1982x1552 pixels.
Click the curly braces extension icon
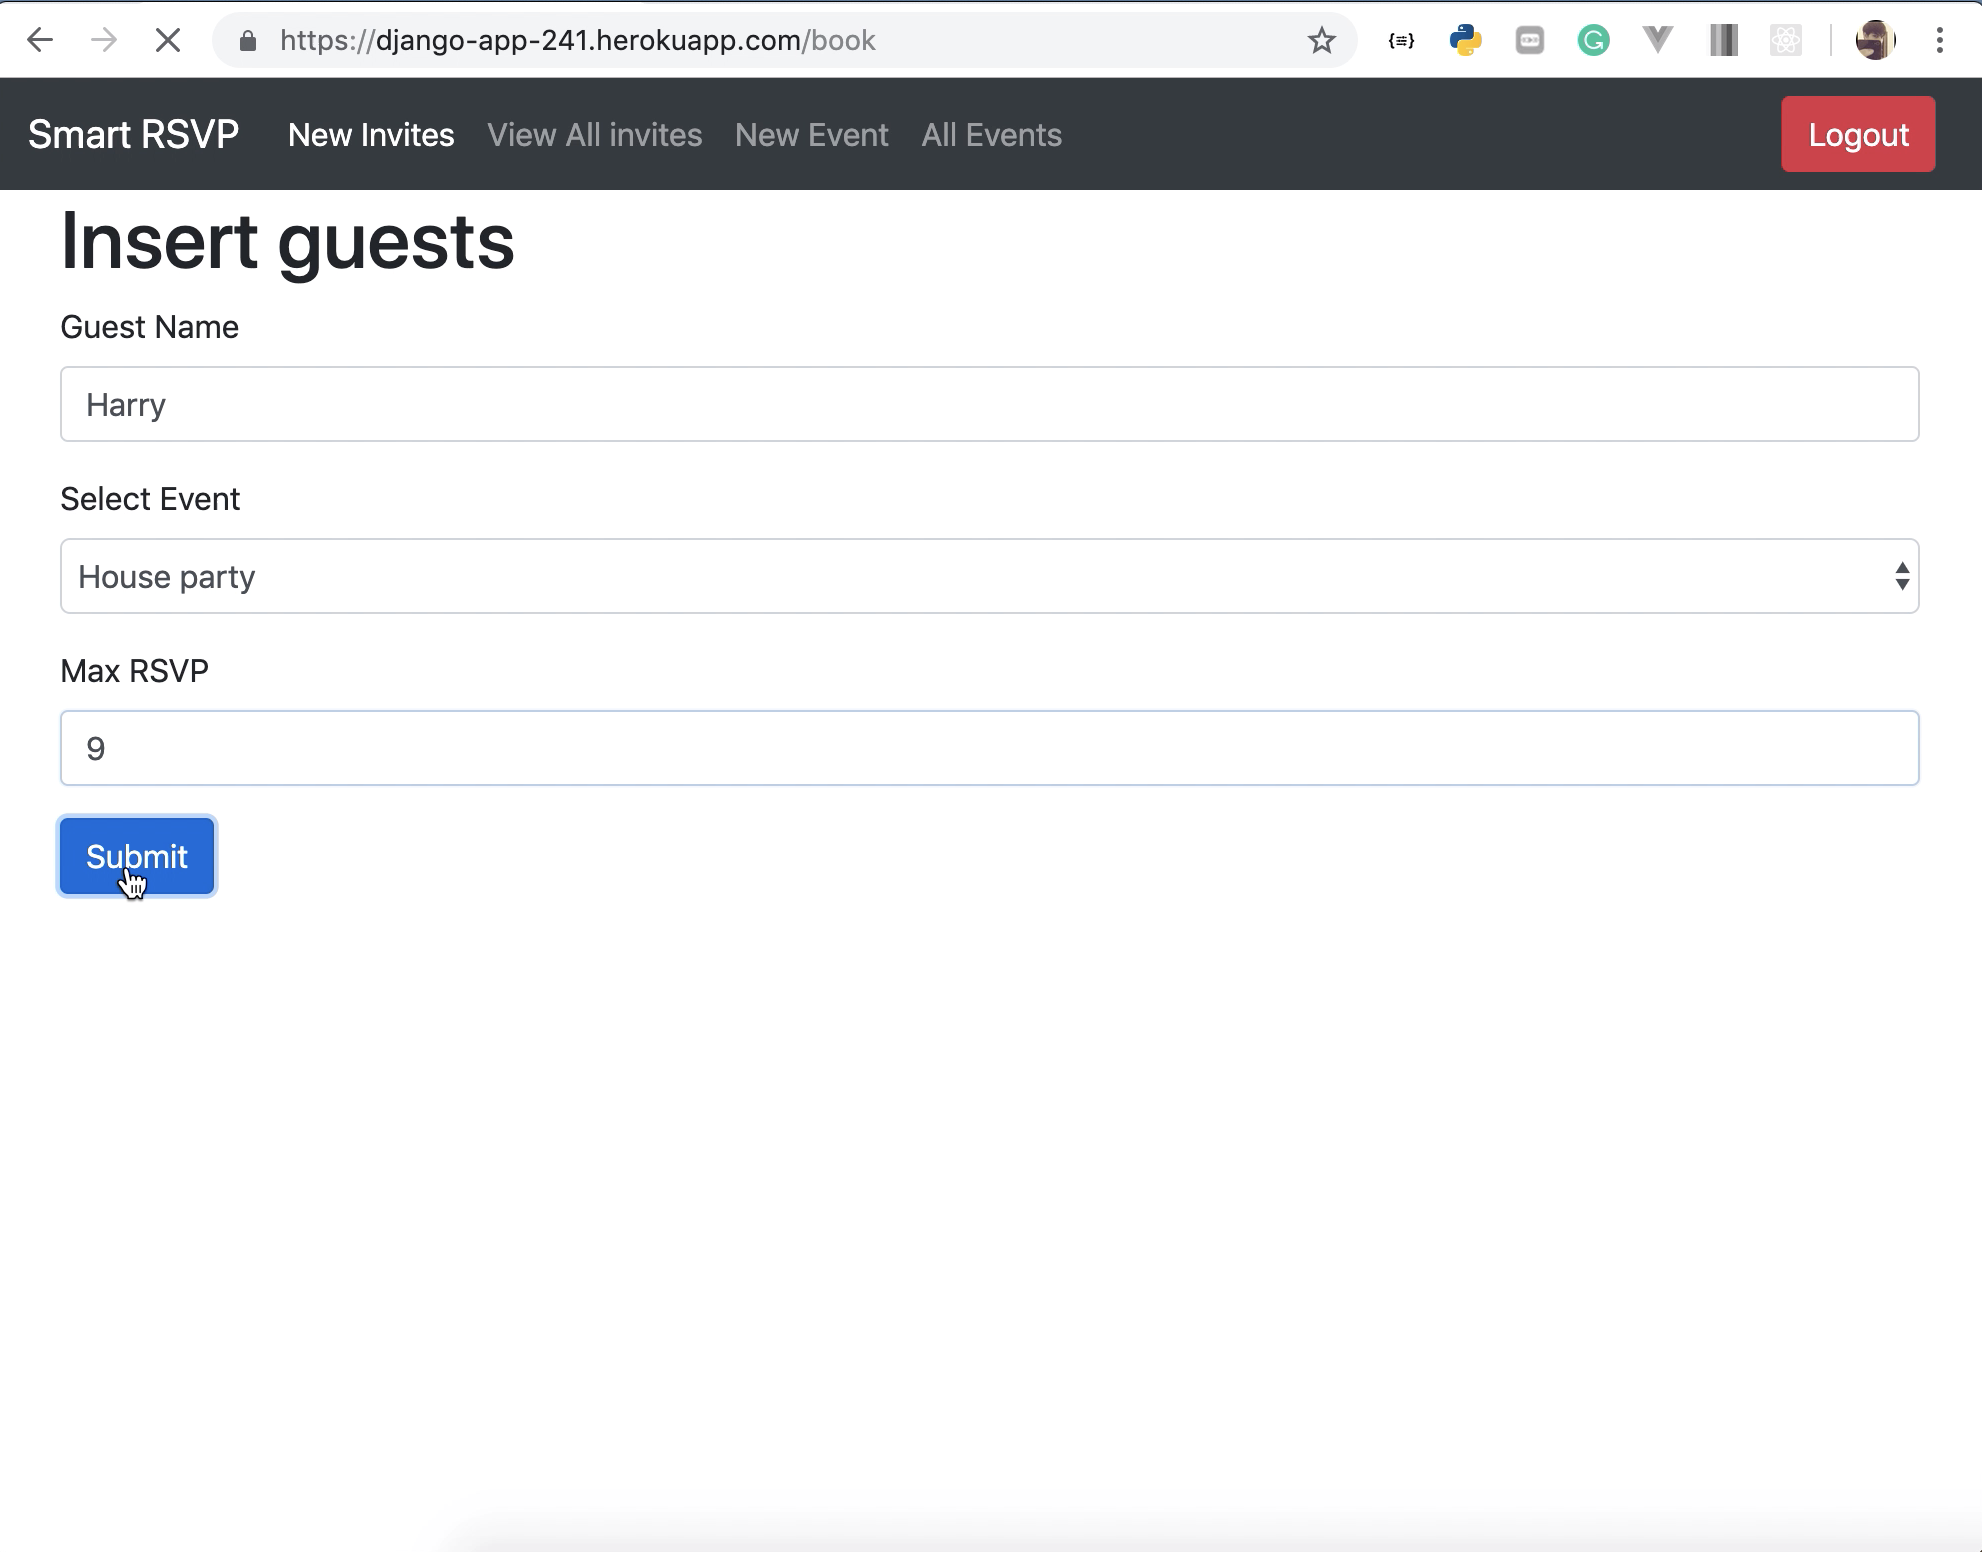(x=1401, y=40)
